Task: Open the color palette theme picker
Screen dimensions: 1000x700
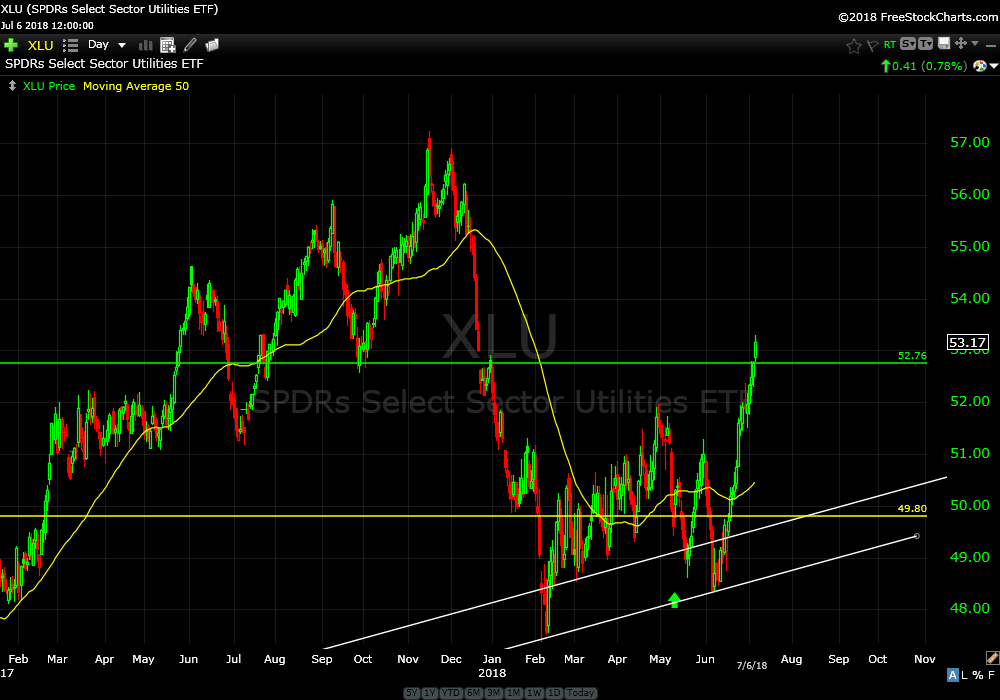Action: tap(980, 65)
